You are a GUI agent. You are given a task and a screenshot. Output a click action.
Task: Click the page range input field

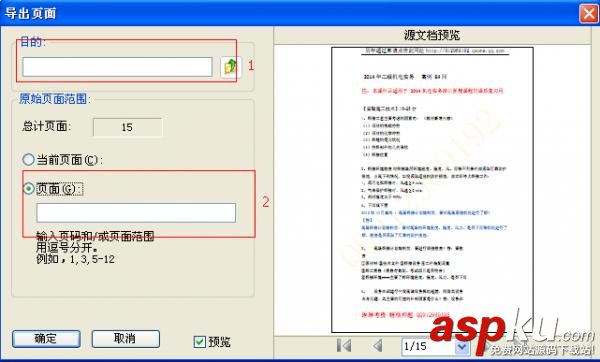point(136,213)
